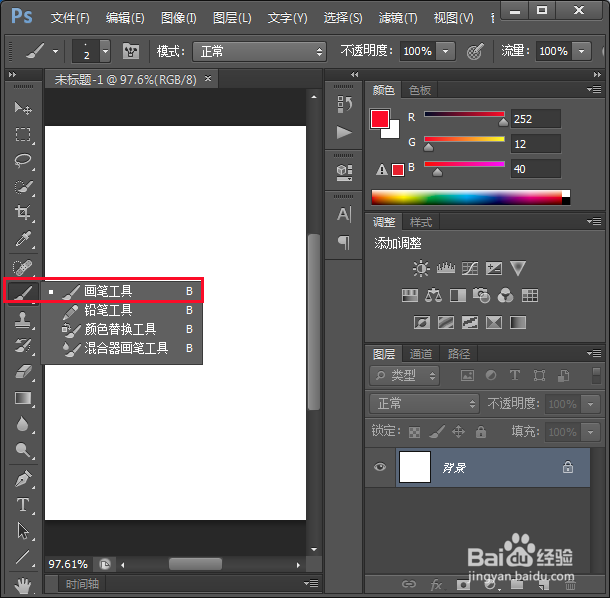Screen dimensions: 610x598
Task: Click the R channel slider
Action: tap(465, 114)
